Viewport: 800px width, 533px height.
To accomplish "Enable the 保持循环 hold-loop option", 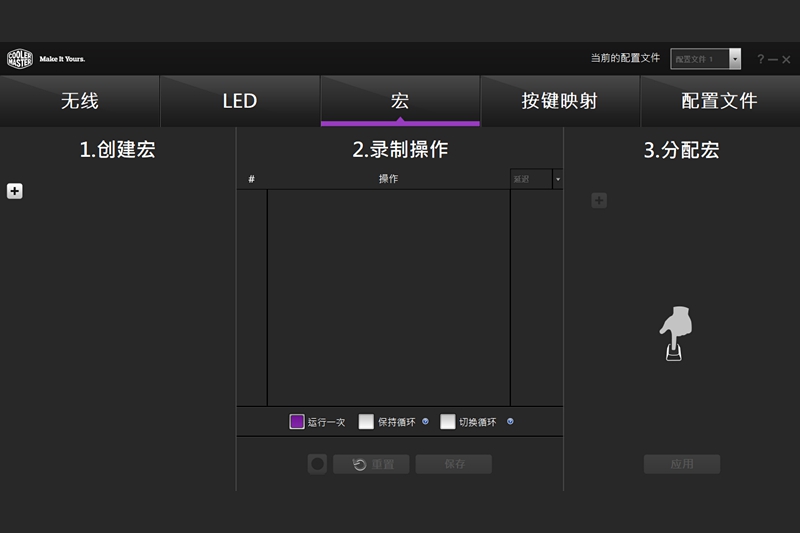I will click(x=366, y=422).
